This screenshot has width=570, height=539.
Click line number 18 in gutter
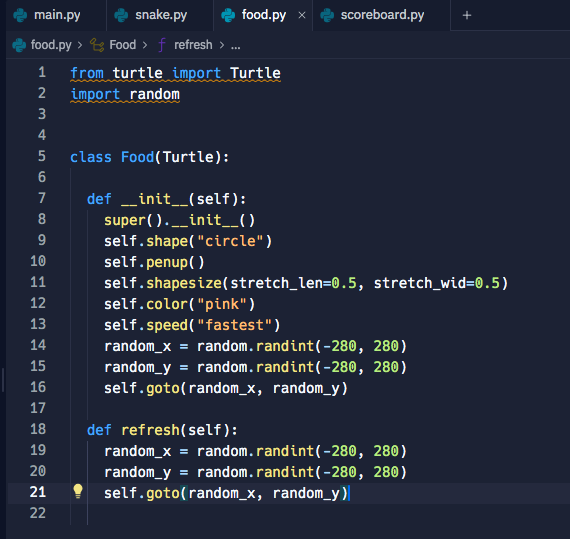click(x=38, y=429)
